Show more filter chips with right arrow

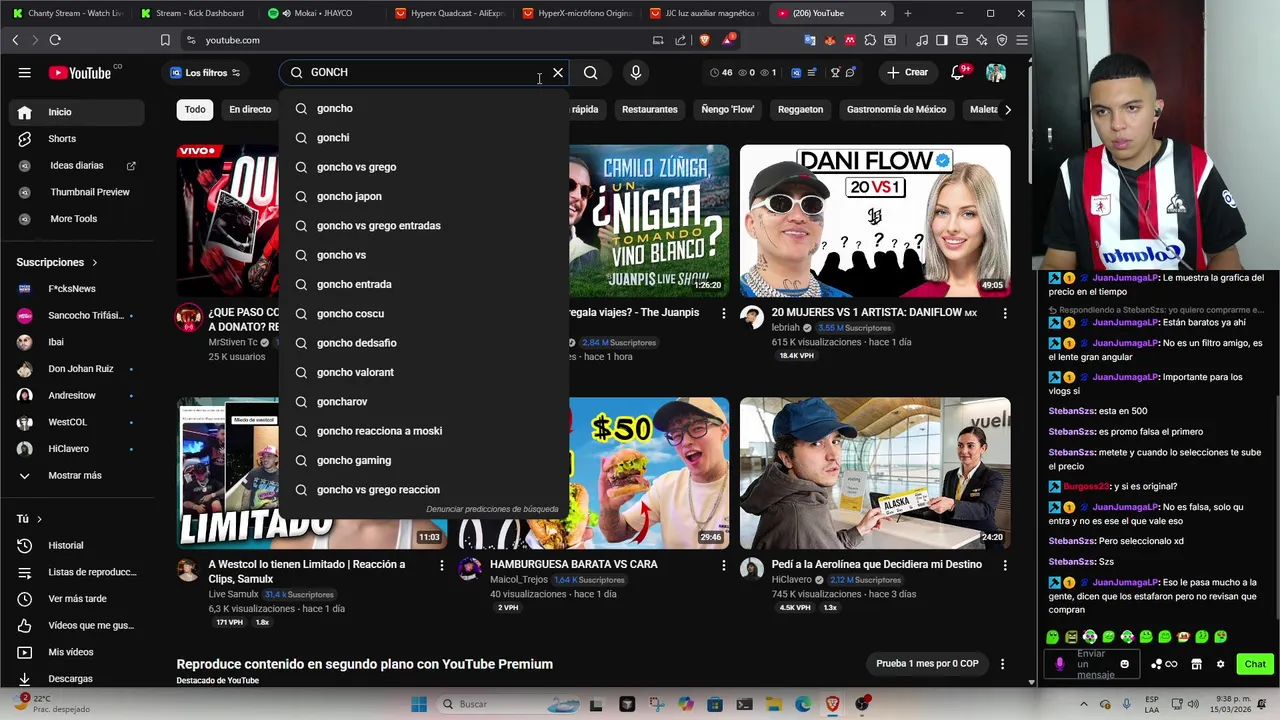pyautogui.click(x=1007, y=109)
